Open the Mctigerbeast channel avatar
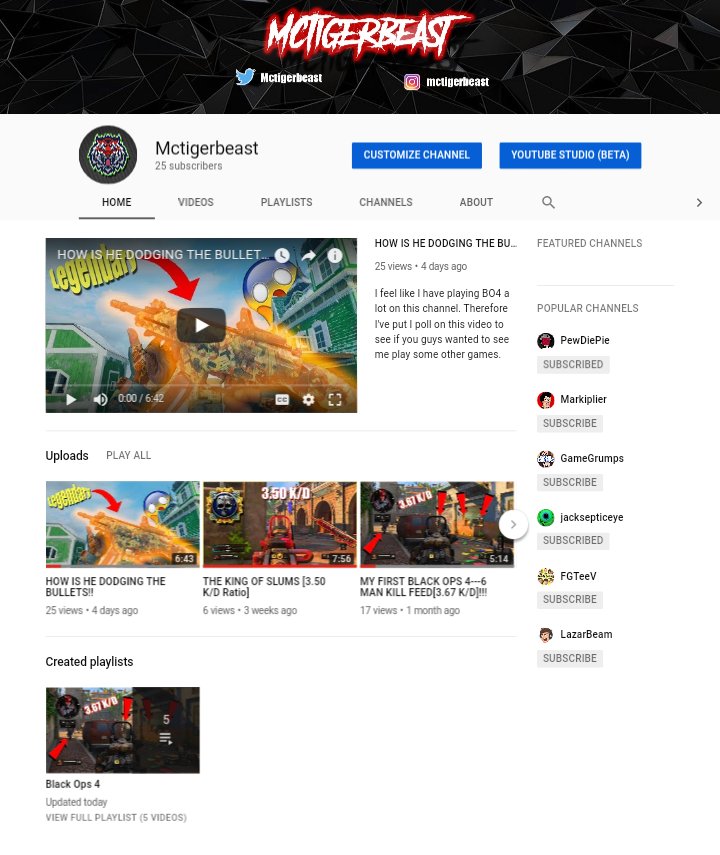The image size is (720, 855). click(108, 155)
